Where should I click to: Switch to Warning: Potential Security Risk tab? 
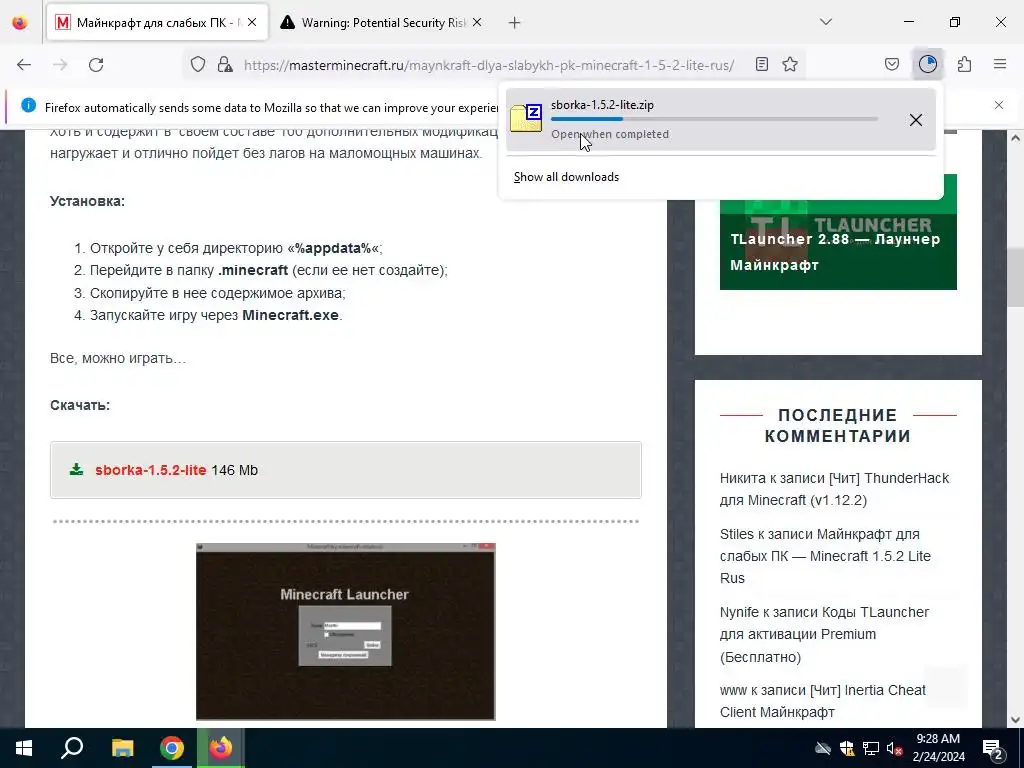382,23
